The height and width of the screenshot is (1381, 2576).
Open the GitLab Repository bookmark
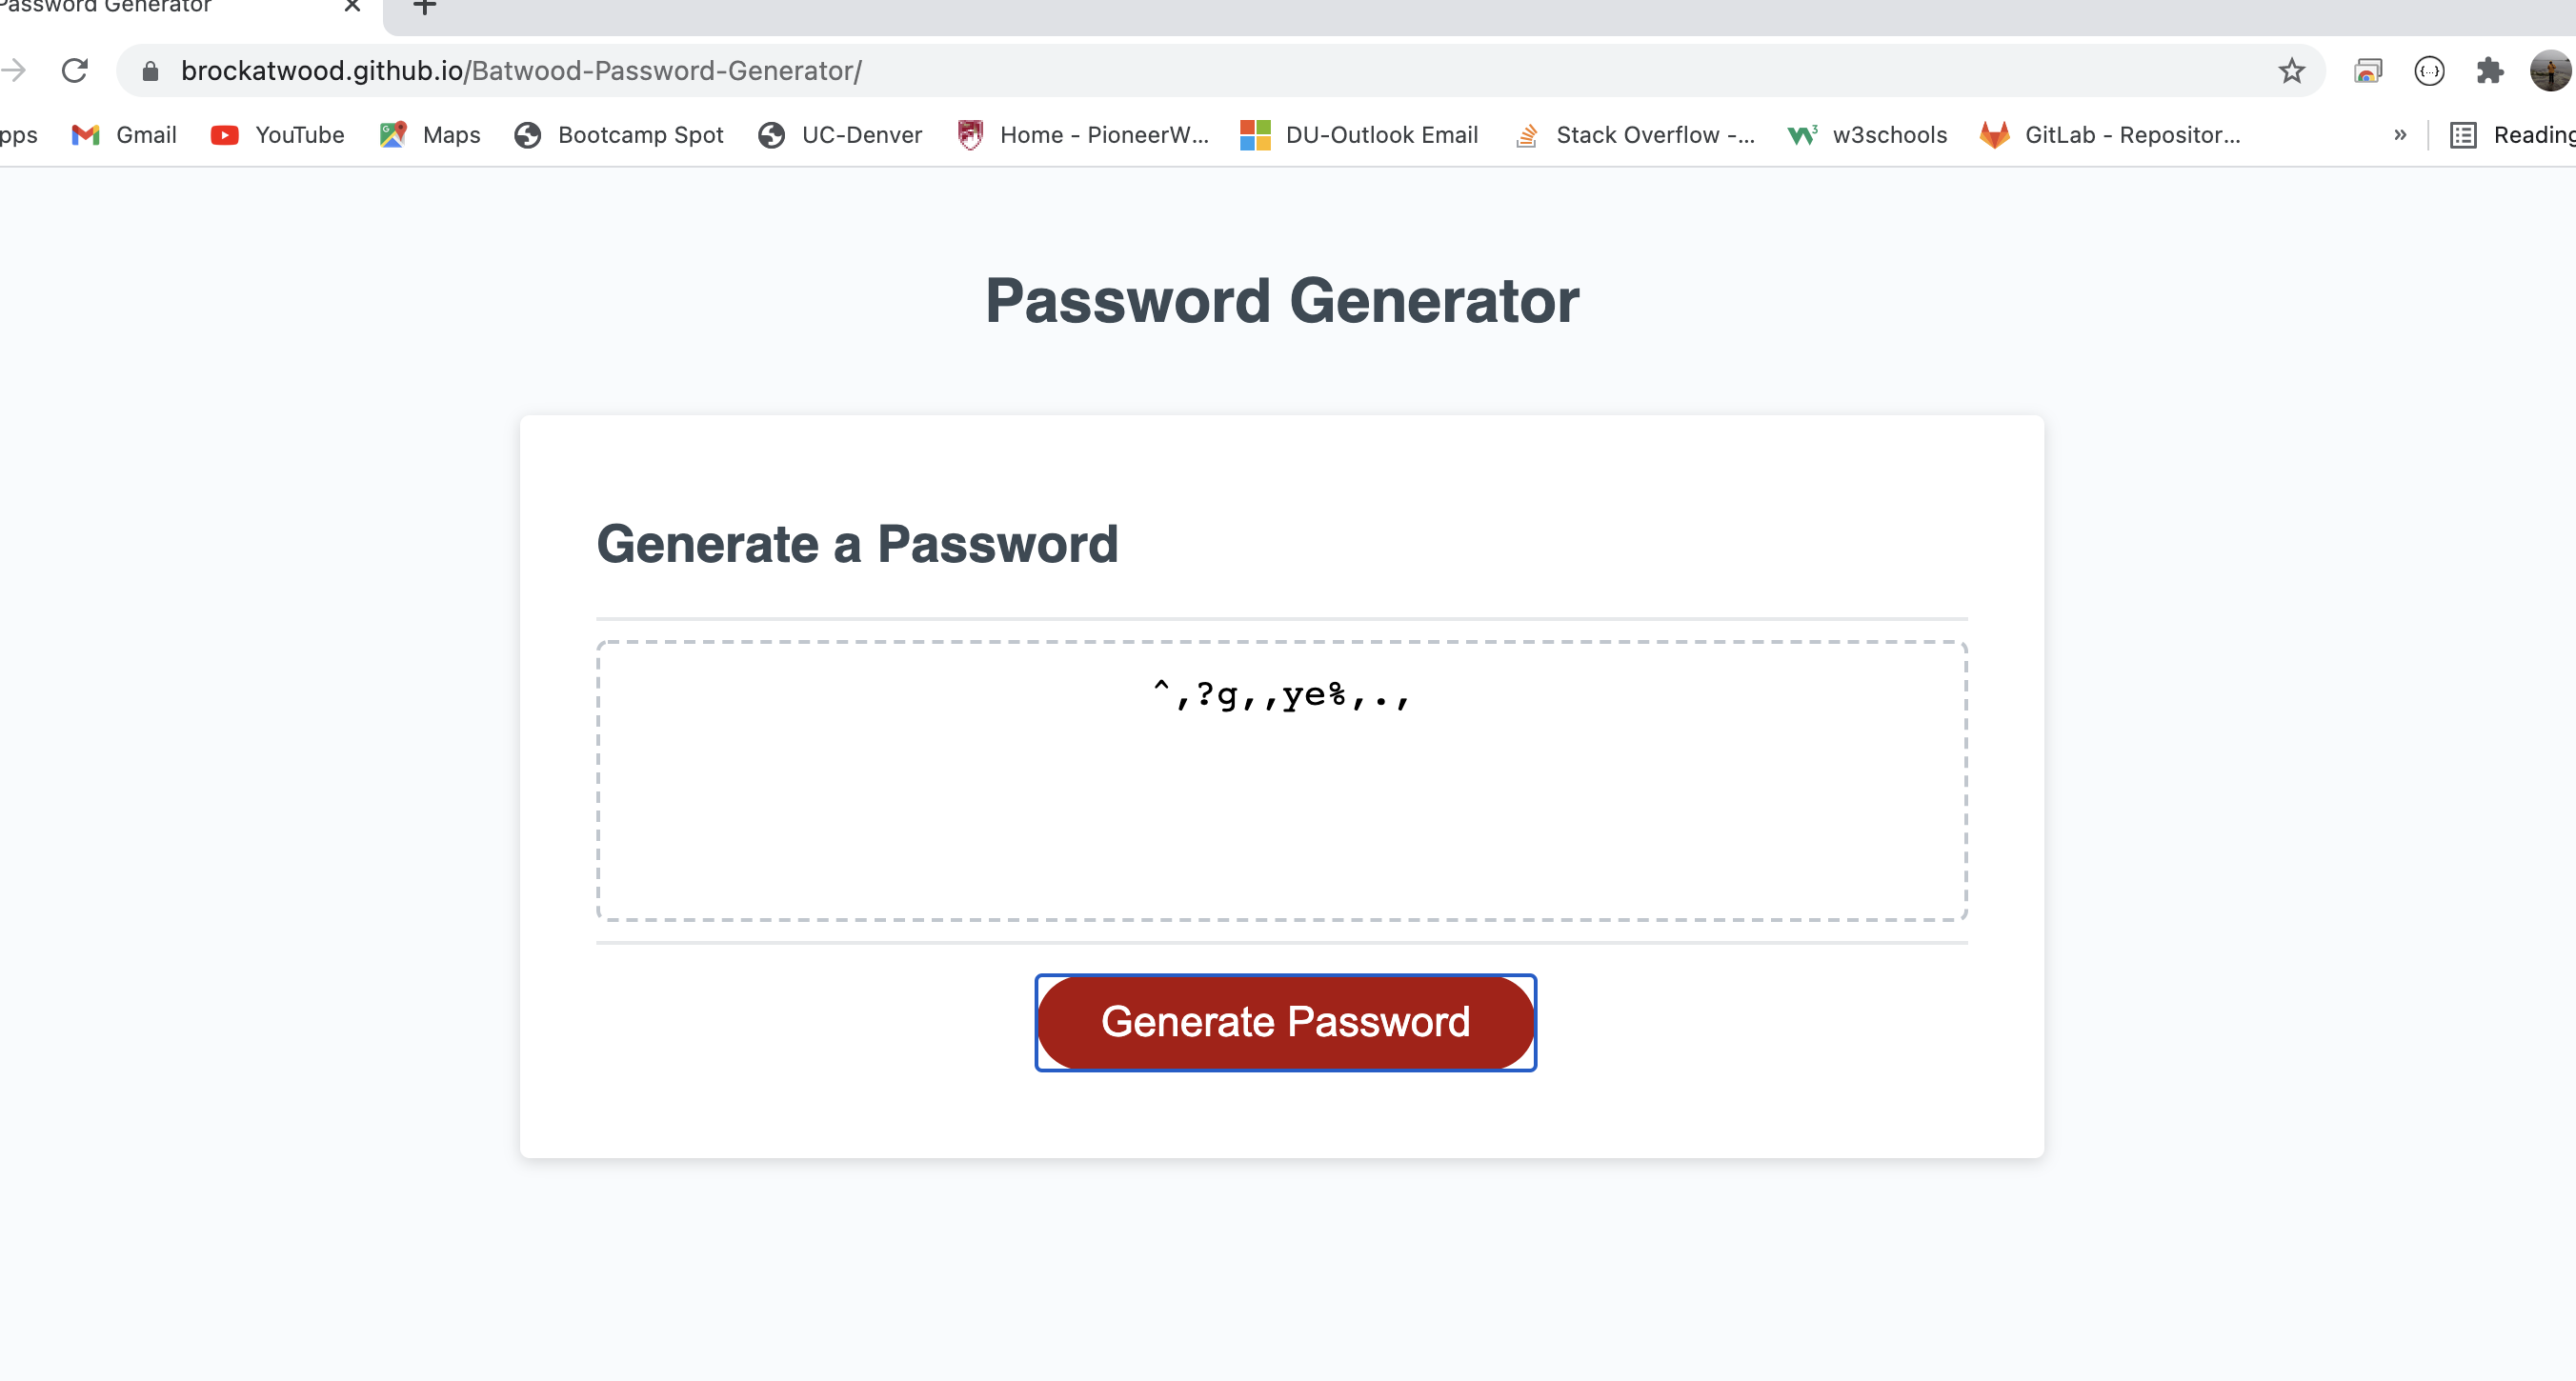pyautogui.click(x=2110, y=135)
